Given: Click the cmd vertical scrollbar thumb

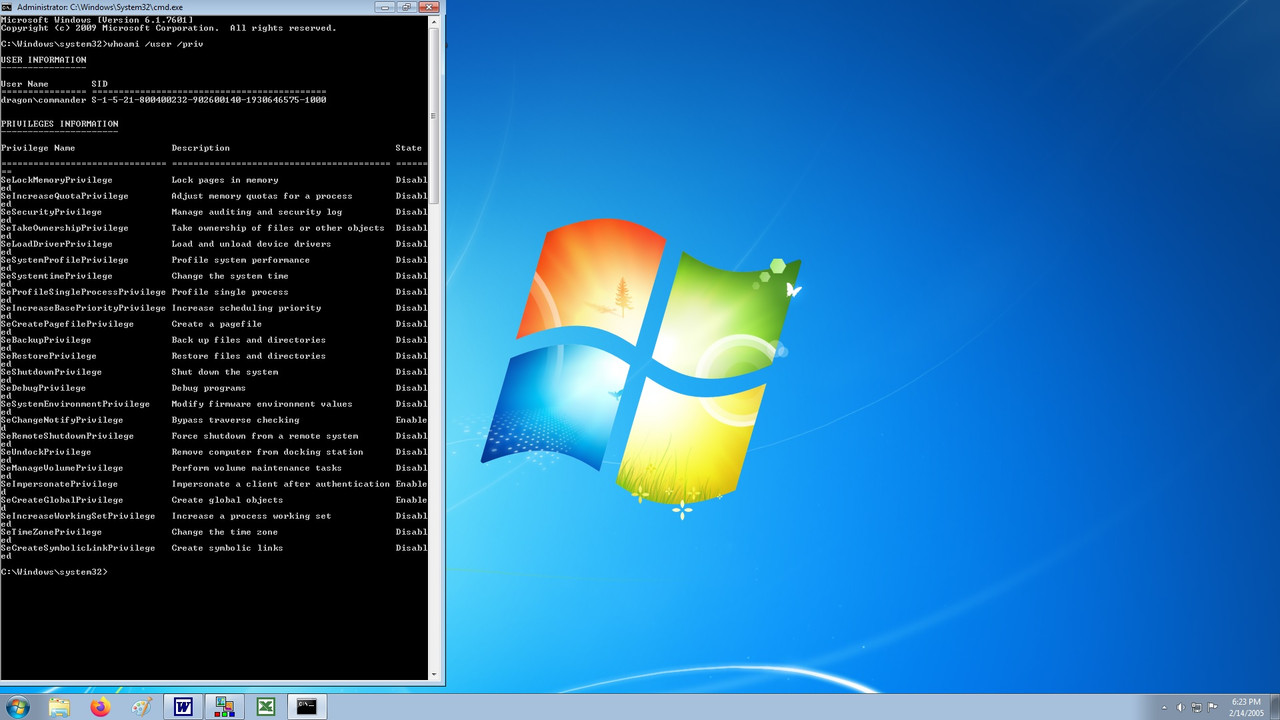Looking at the screenshot, I should coord(434,116).
